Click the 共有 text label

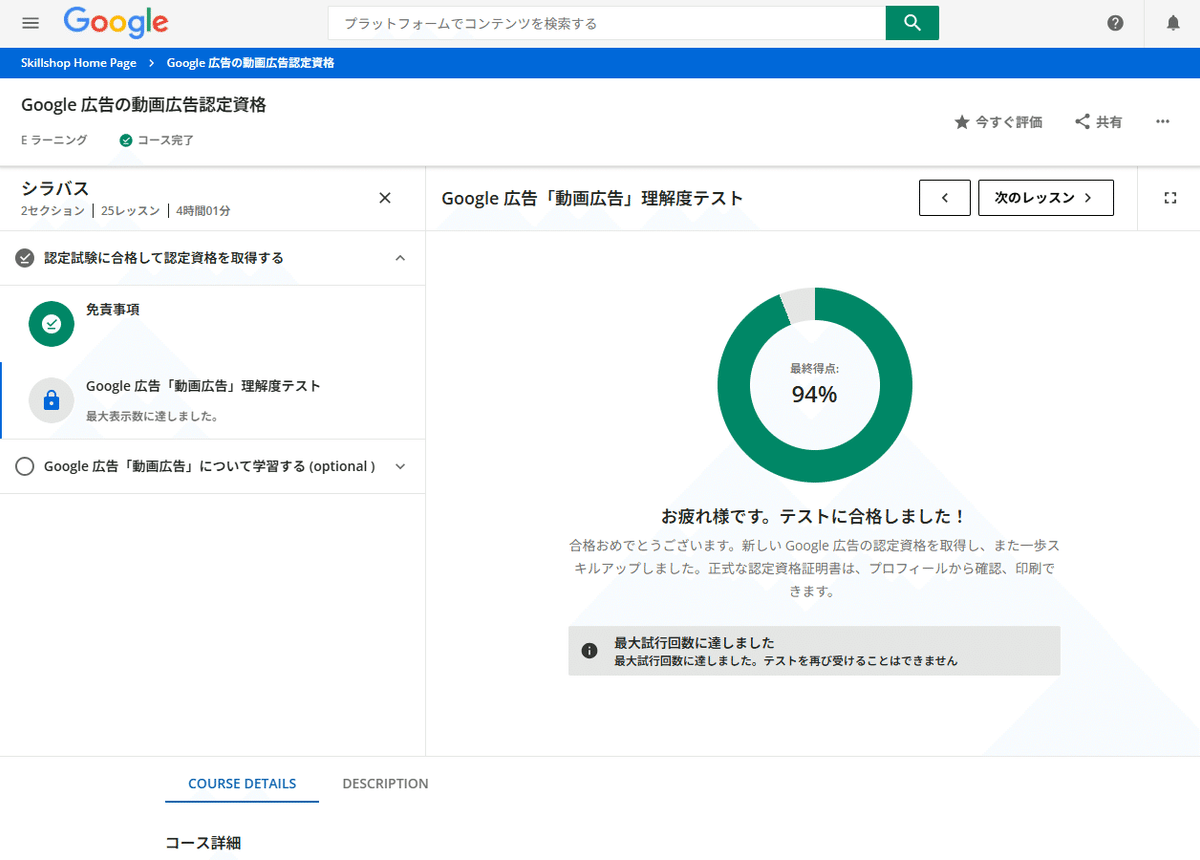click(x=1109, y=122)
